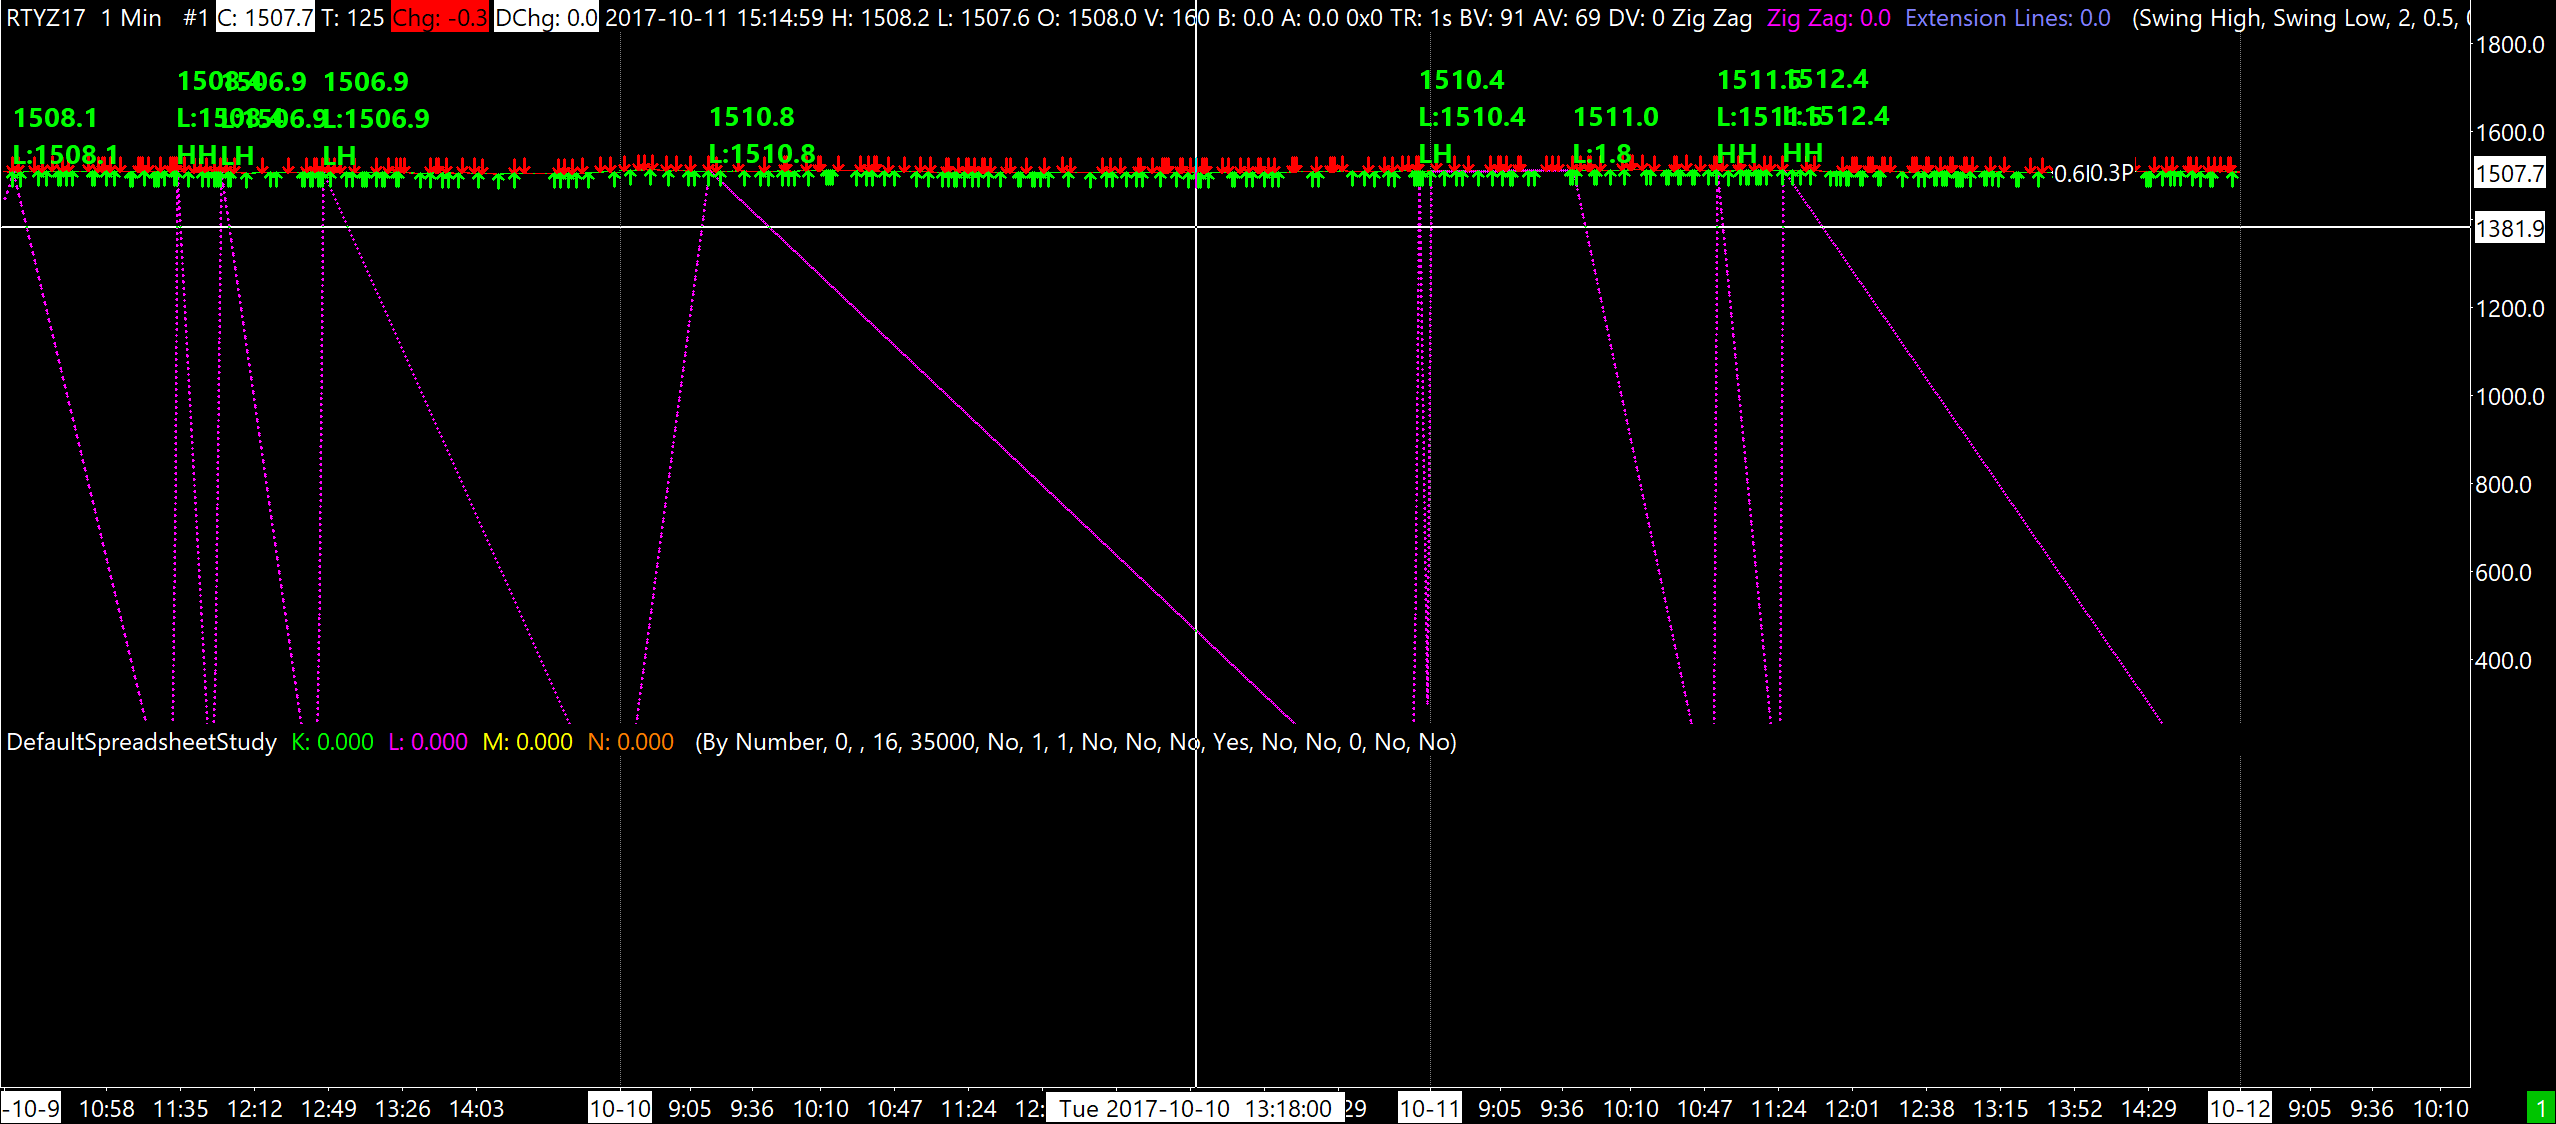
Task: Click the 10-12 date marker on the time axis
Action: pos(2240,1108)
